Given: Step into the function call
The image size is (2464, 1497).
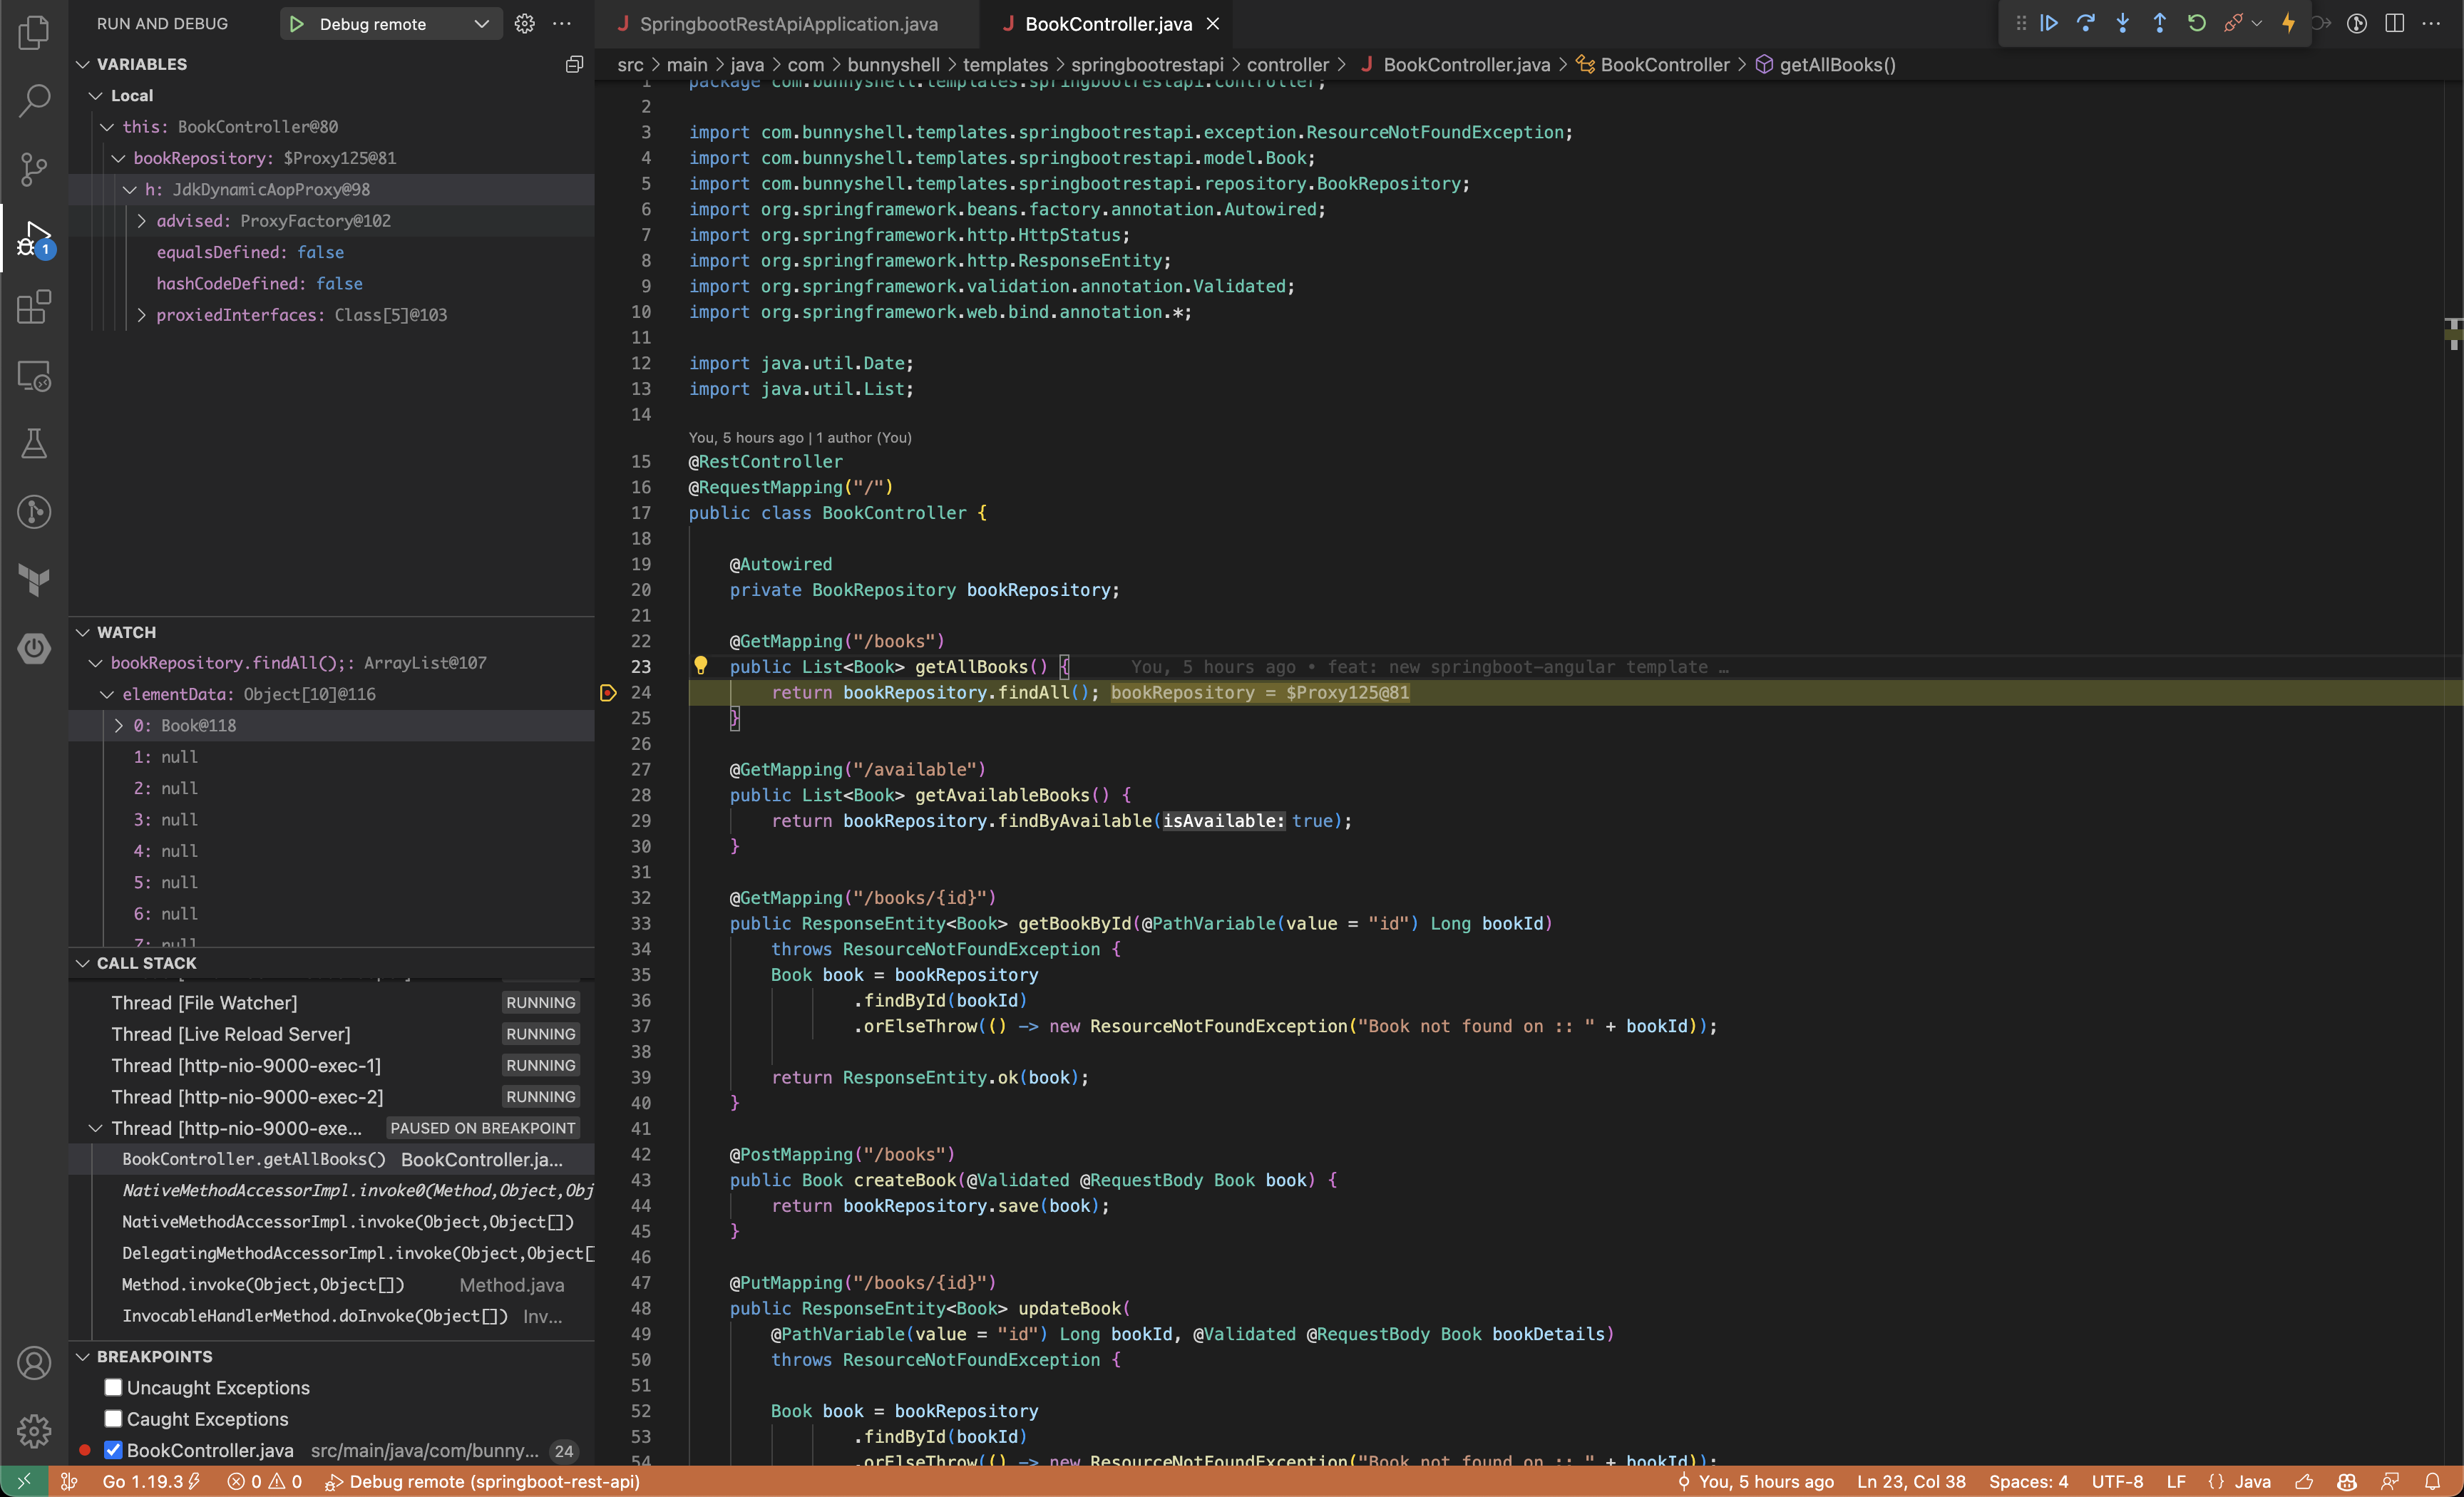Looking at the screenshot, I should 2123,23.
